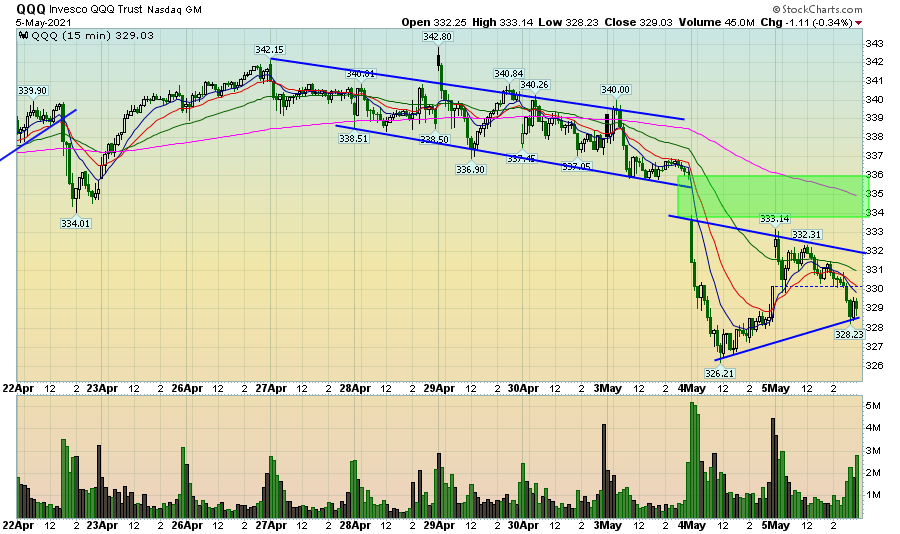The height and width of the screenshot is (534, 900).
Task: Click 331 on the price axis
Action: pos(874,270)
